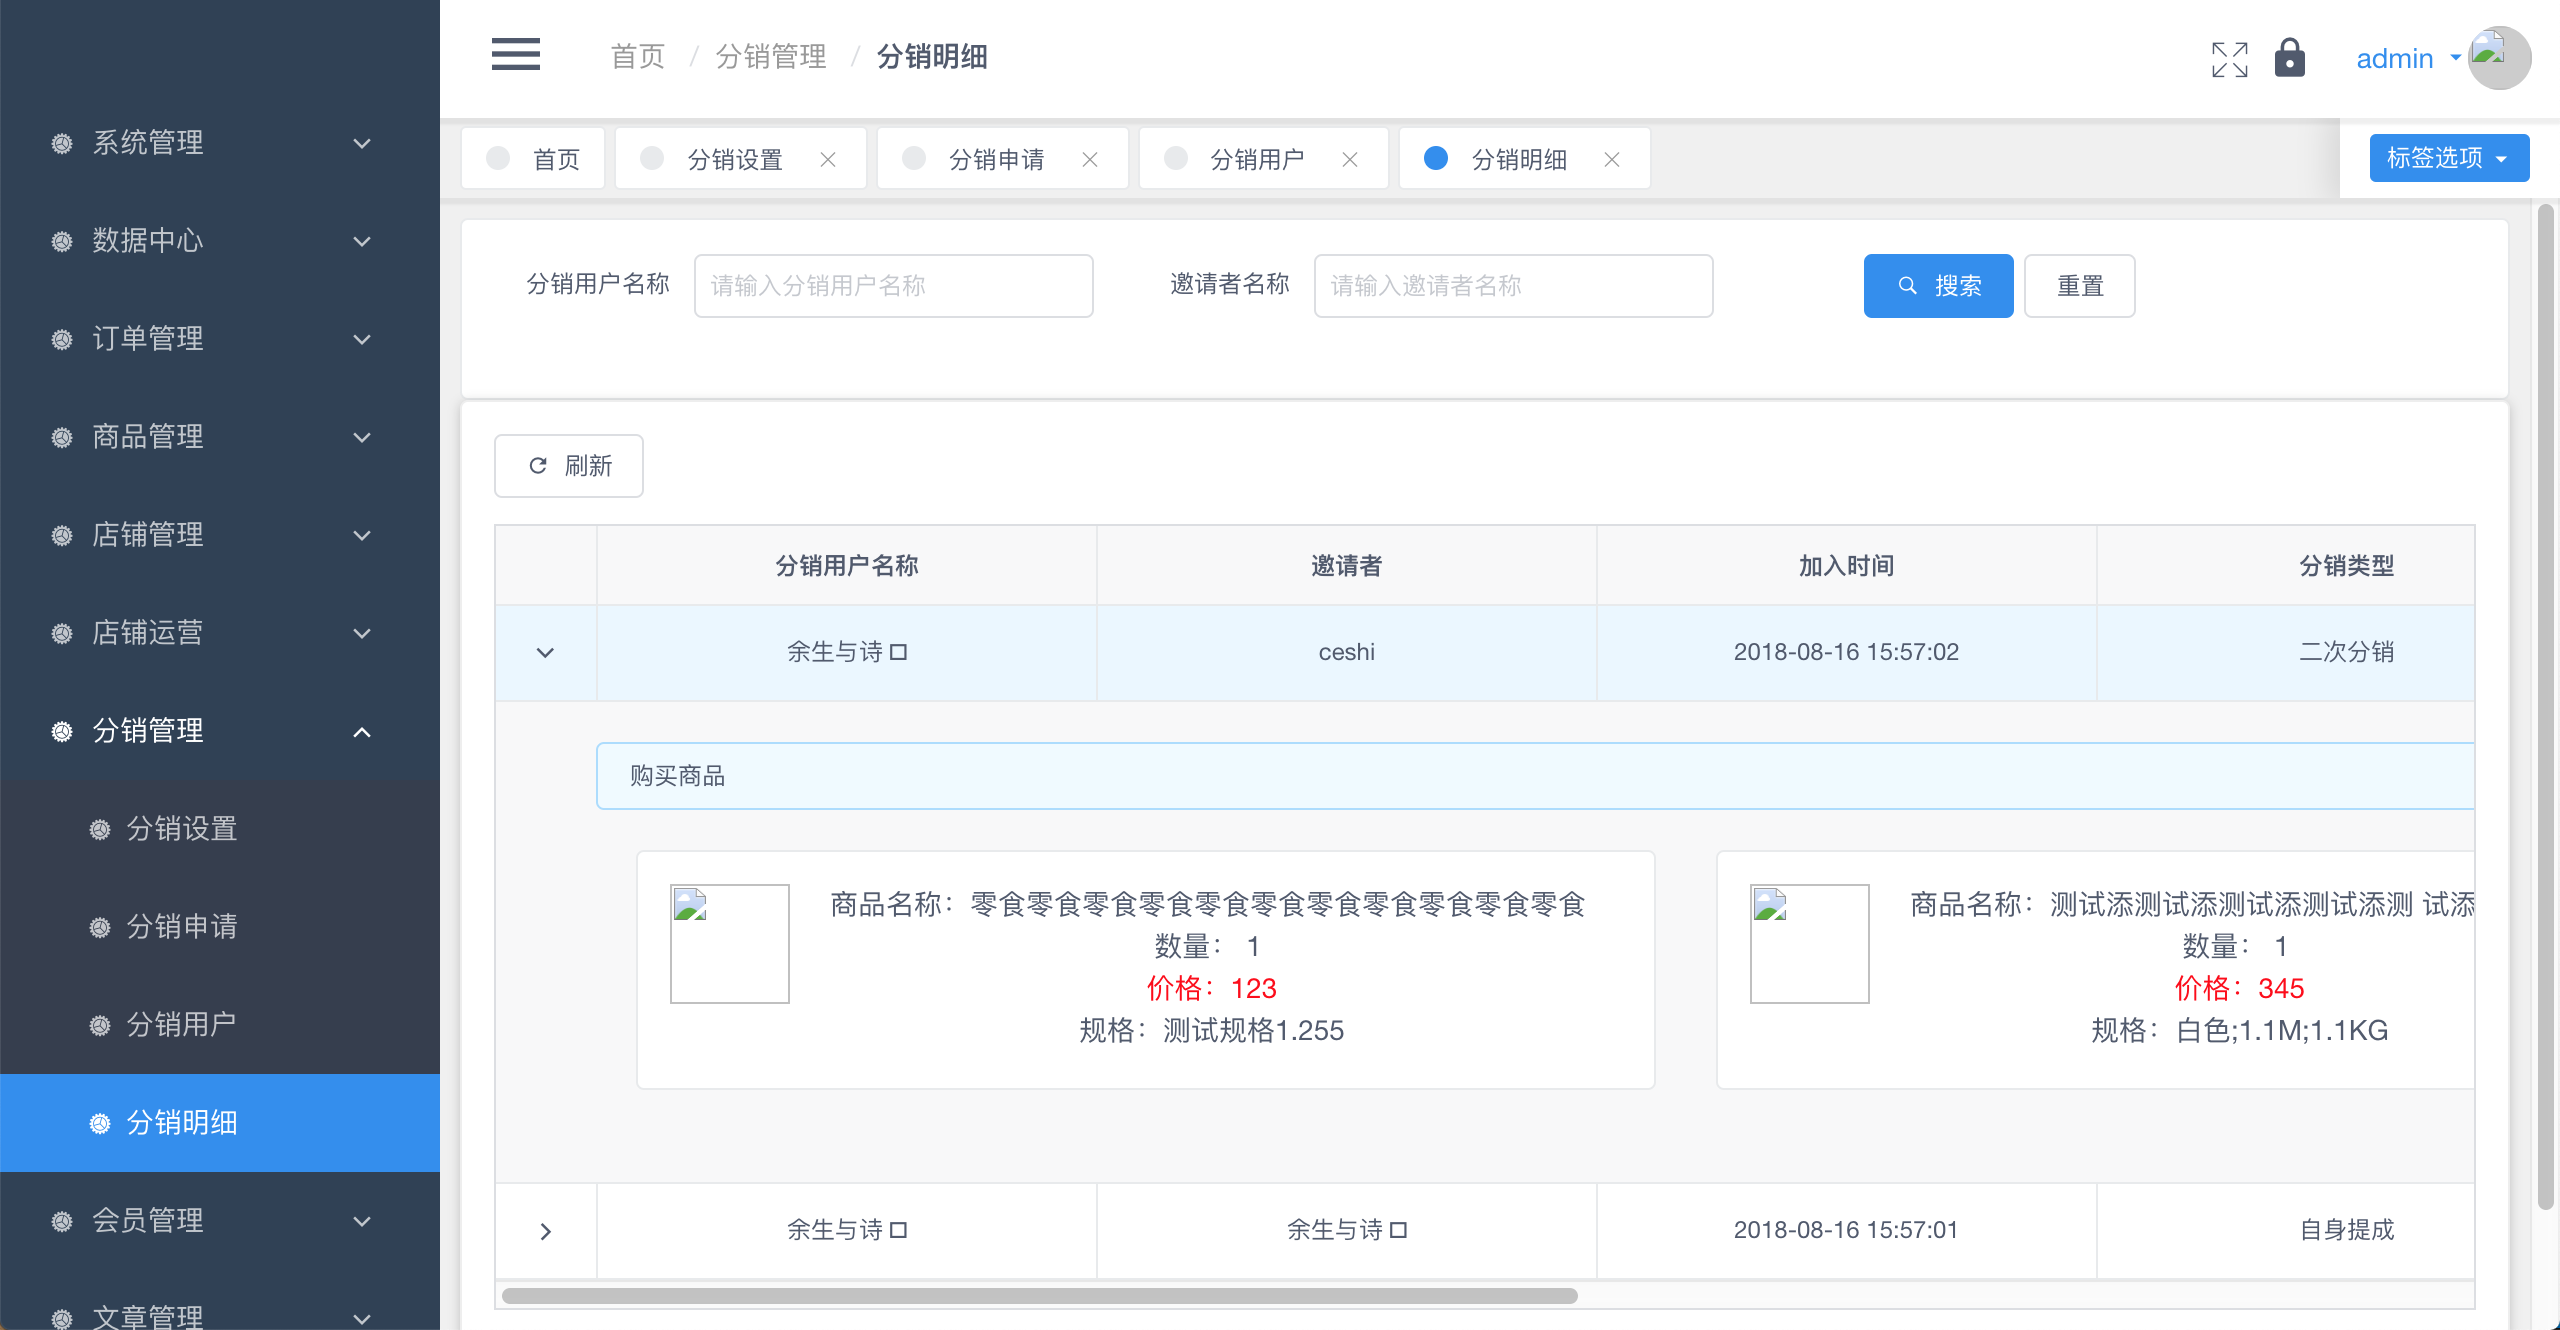Click the lock screen icon
The height and width of the screenshot is (1330, 2560).
[x=2289, y=59]
